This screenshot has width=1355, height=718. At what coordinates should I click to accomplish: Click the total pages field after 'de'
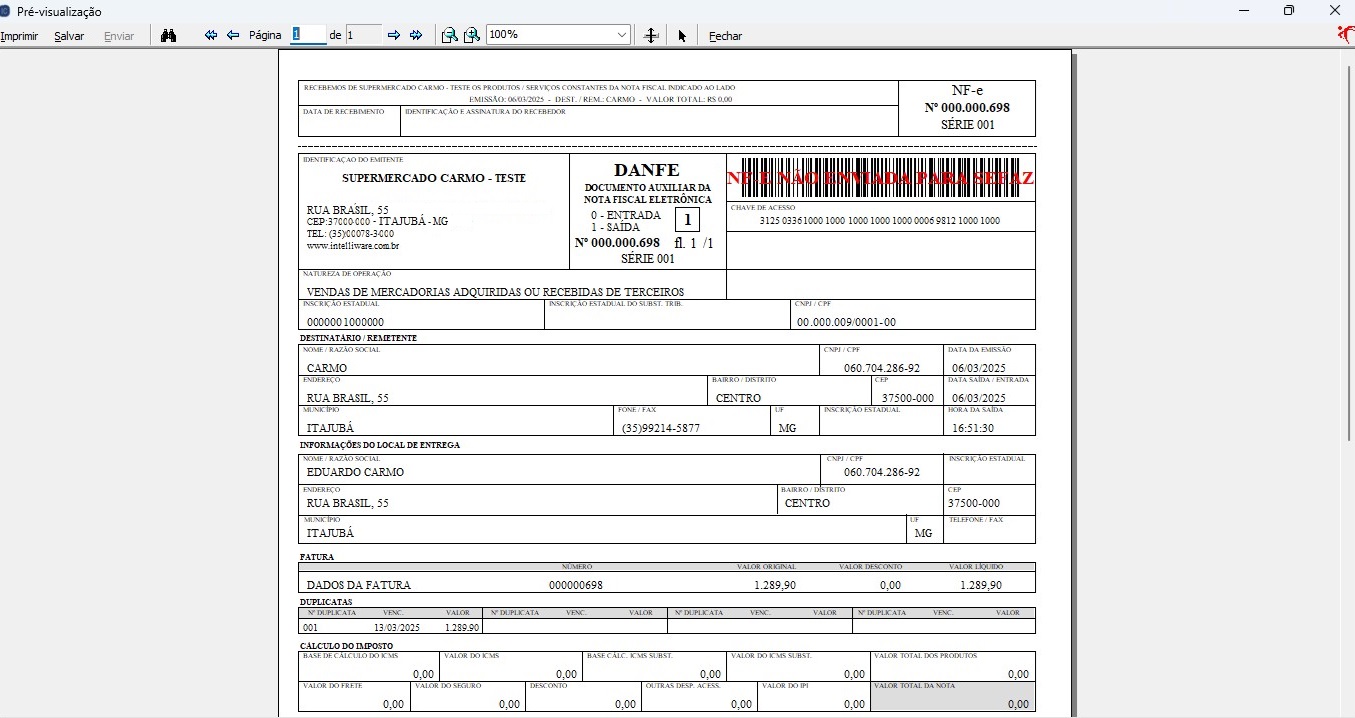pos(363,35)
